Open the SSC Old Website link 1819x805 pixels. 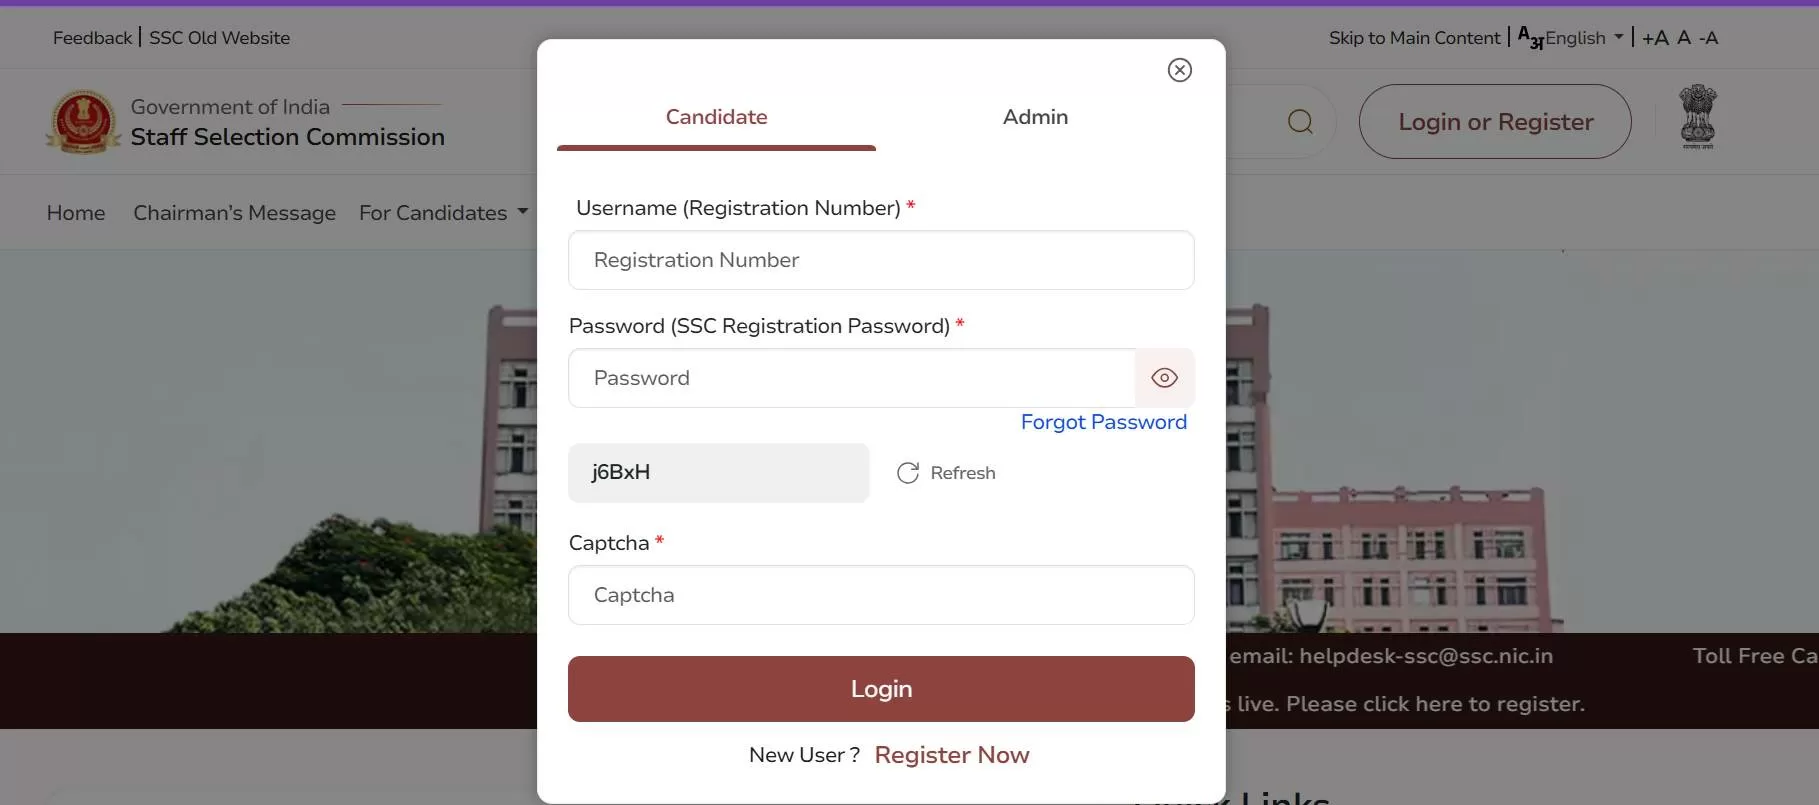(220, 38)
